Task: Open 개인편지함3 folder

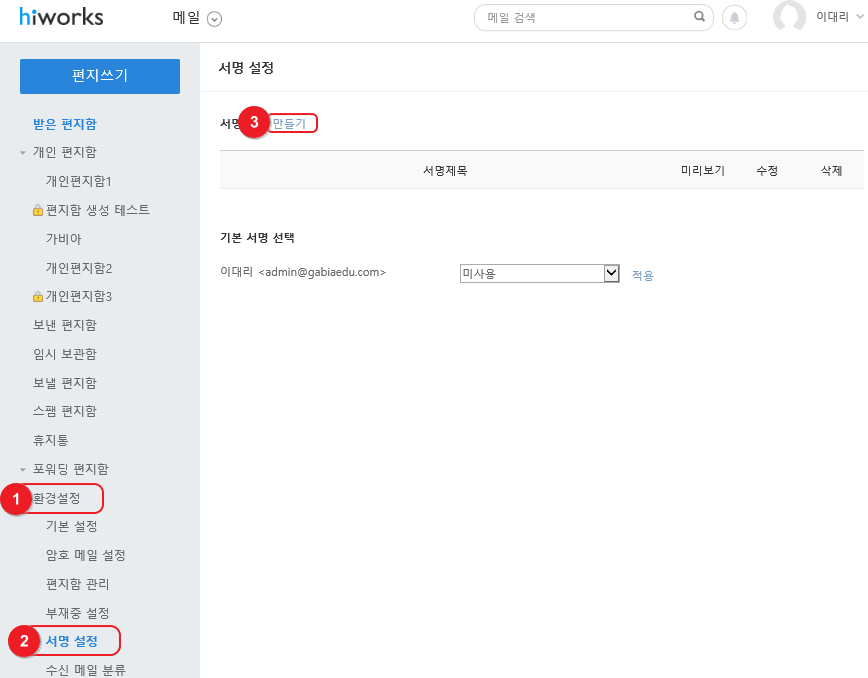Action: coord(79,296)
